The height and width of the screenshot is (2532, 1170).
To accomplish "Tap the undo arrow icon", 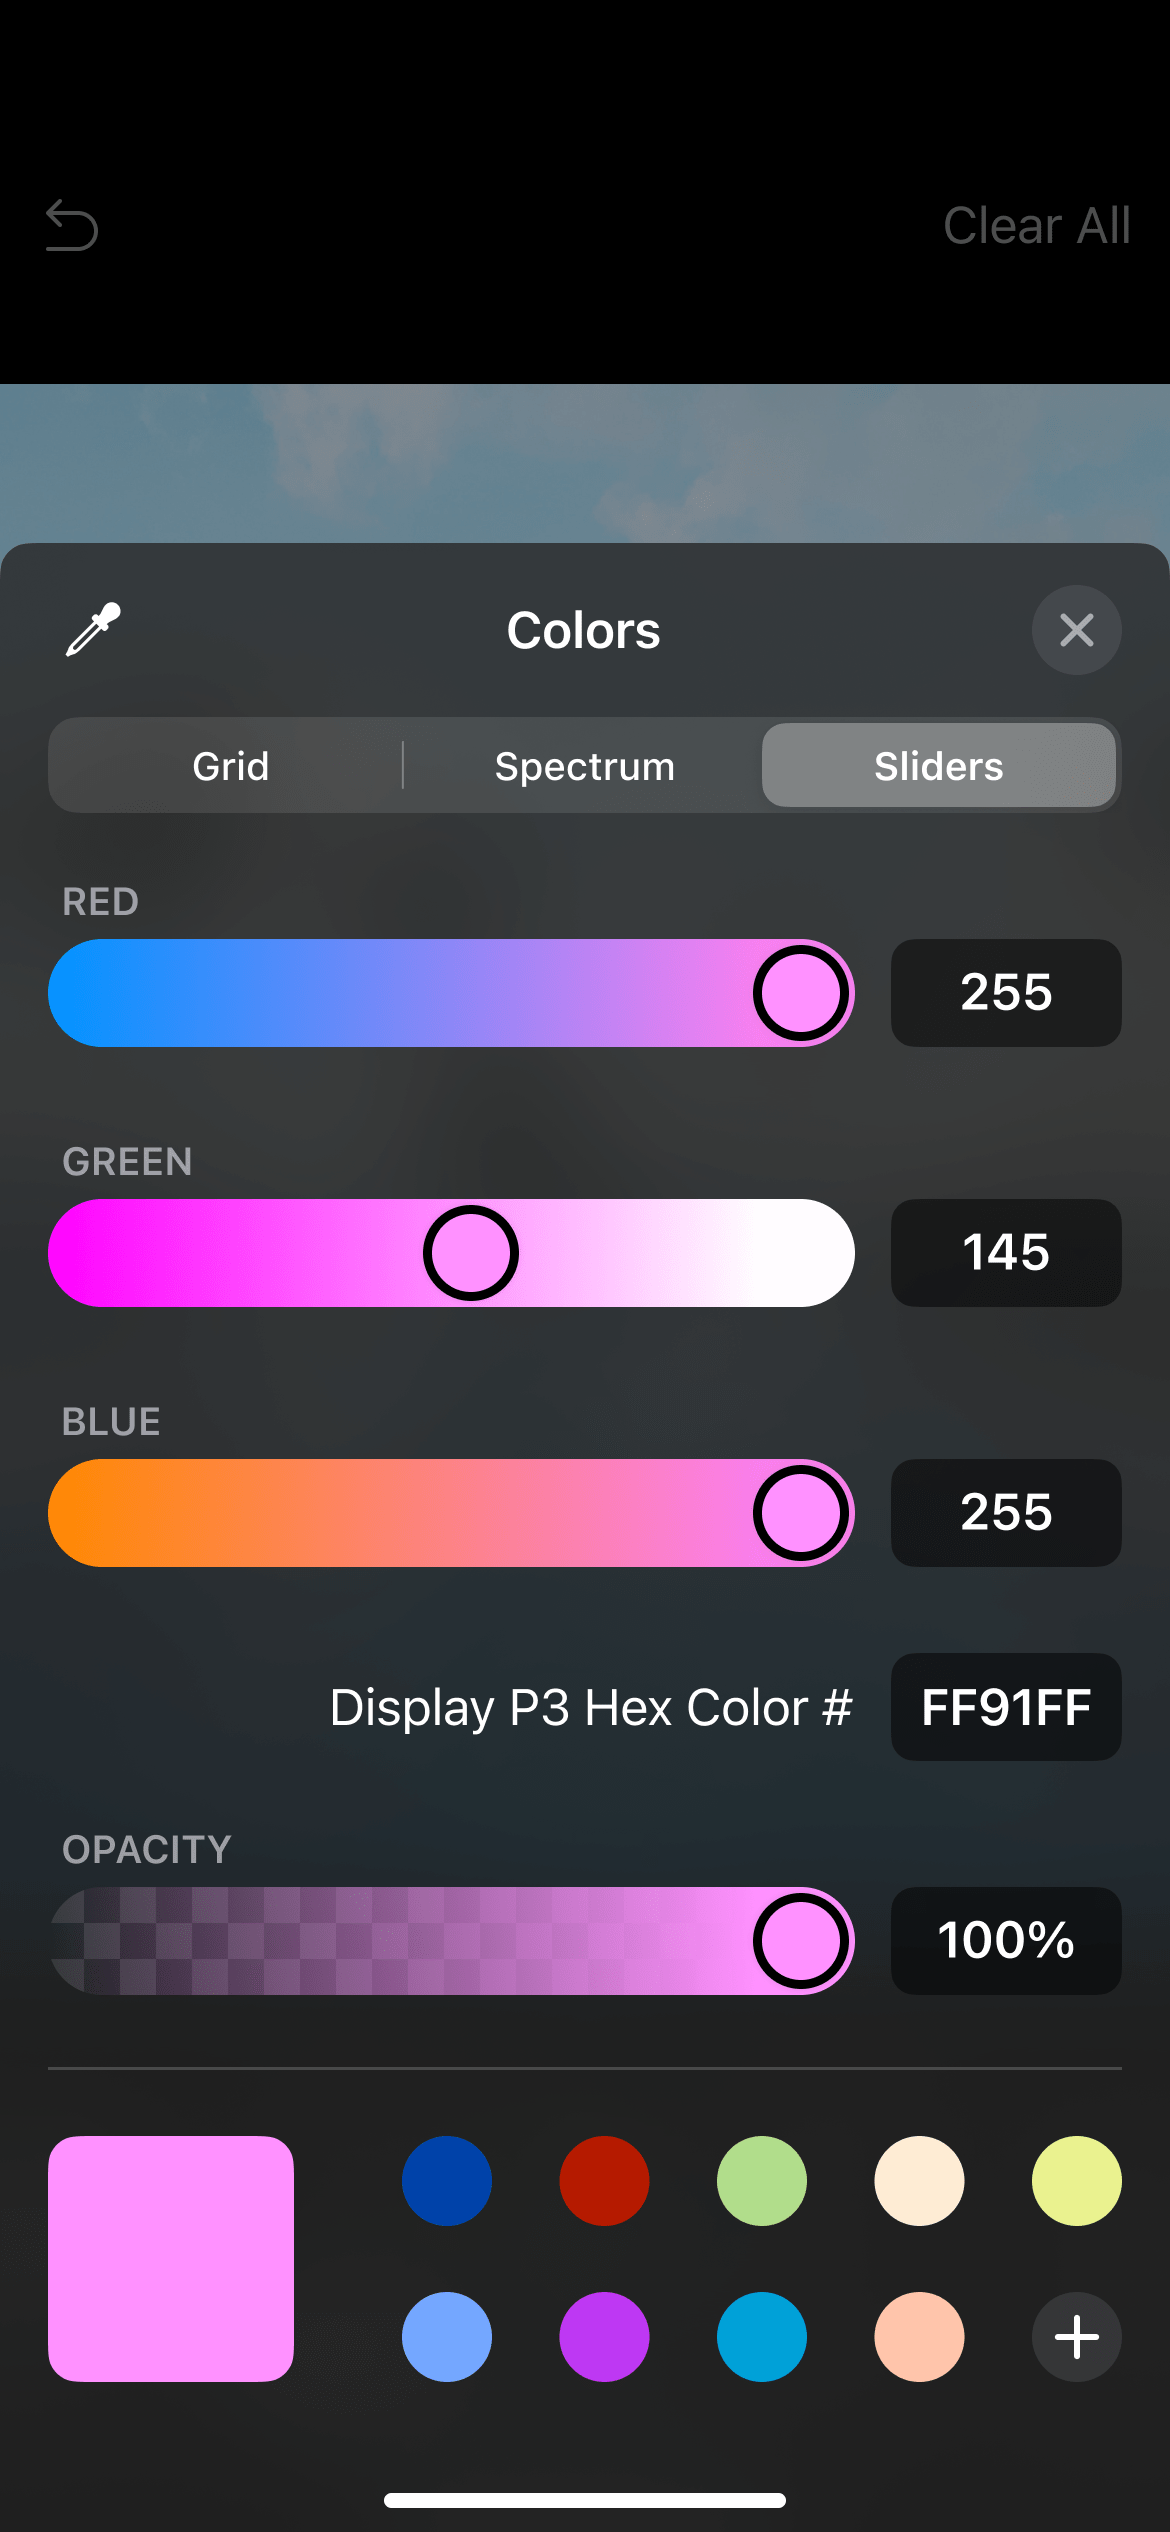I will coord(72,225).
